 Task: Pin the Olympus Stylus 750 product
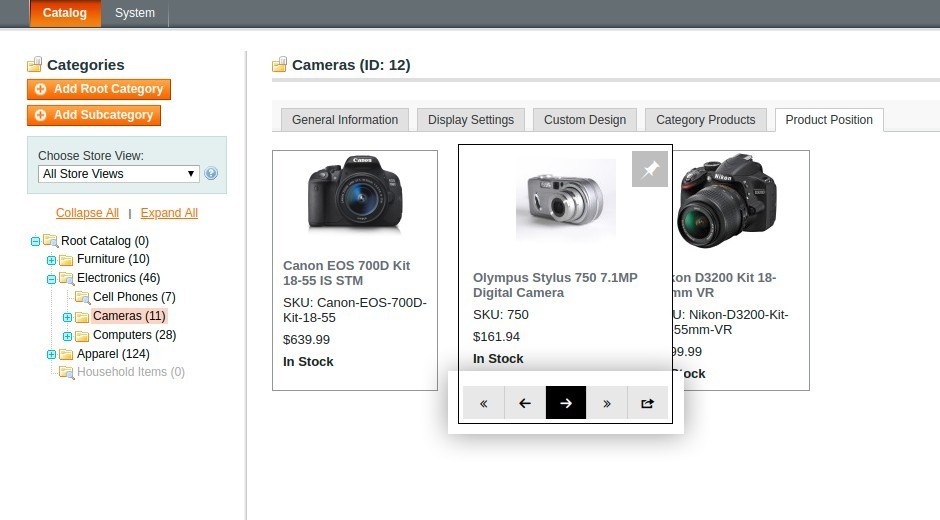click(x=650, y=169)
